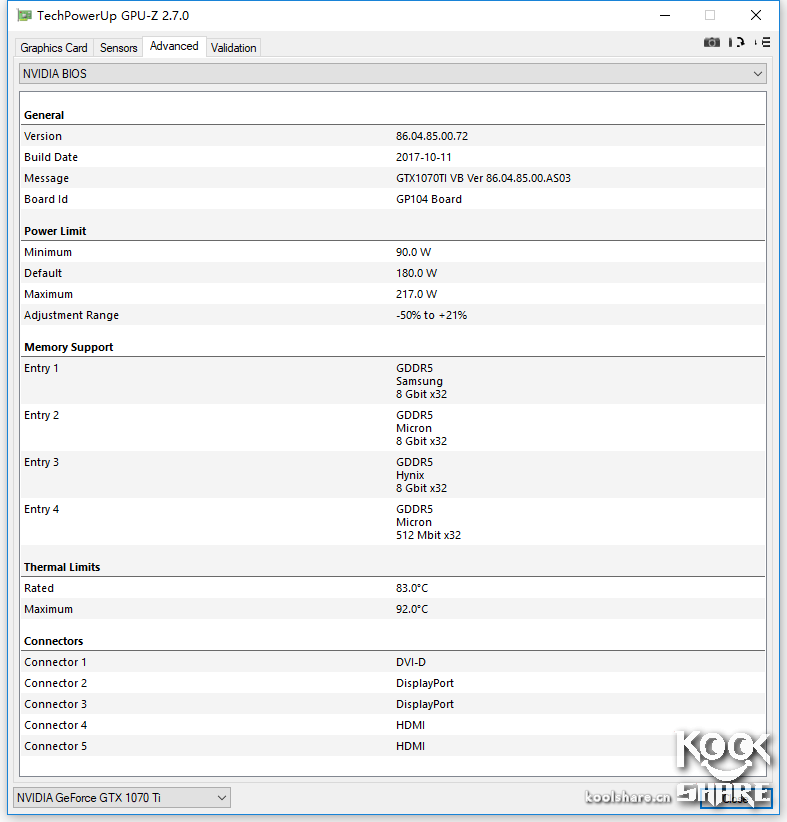Select the Board Id value GP104 Board
Screen dimensions: 787x822
click(x=428, y=199)
